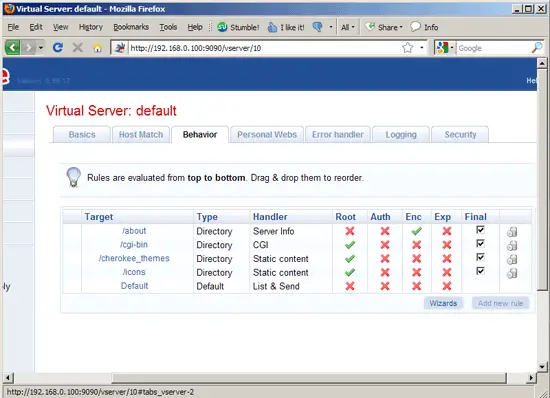Click the search magnifier in the Google box

[x=537, y=48]
